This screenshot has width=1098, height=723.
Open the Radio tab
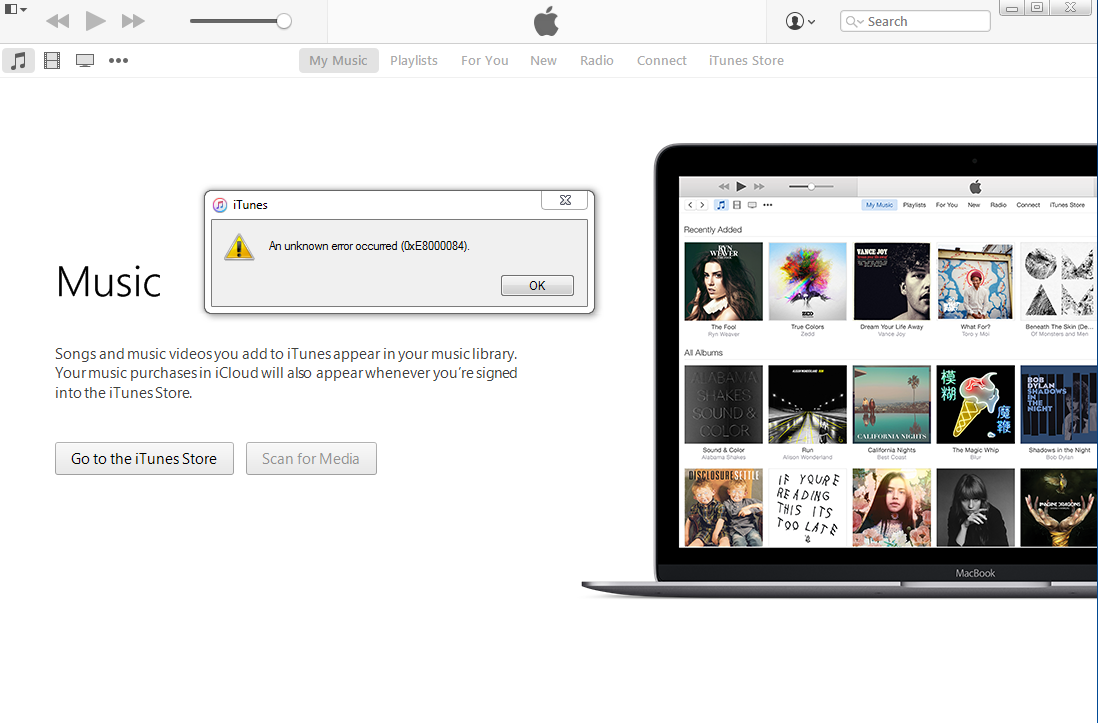597,60
